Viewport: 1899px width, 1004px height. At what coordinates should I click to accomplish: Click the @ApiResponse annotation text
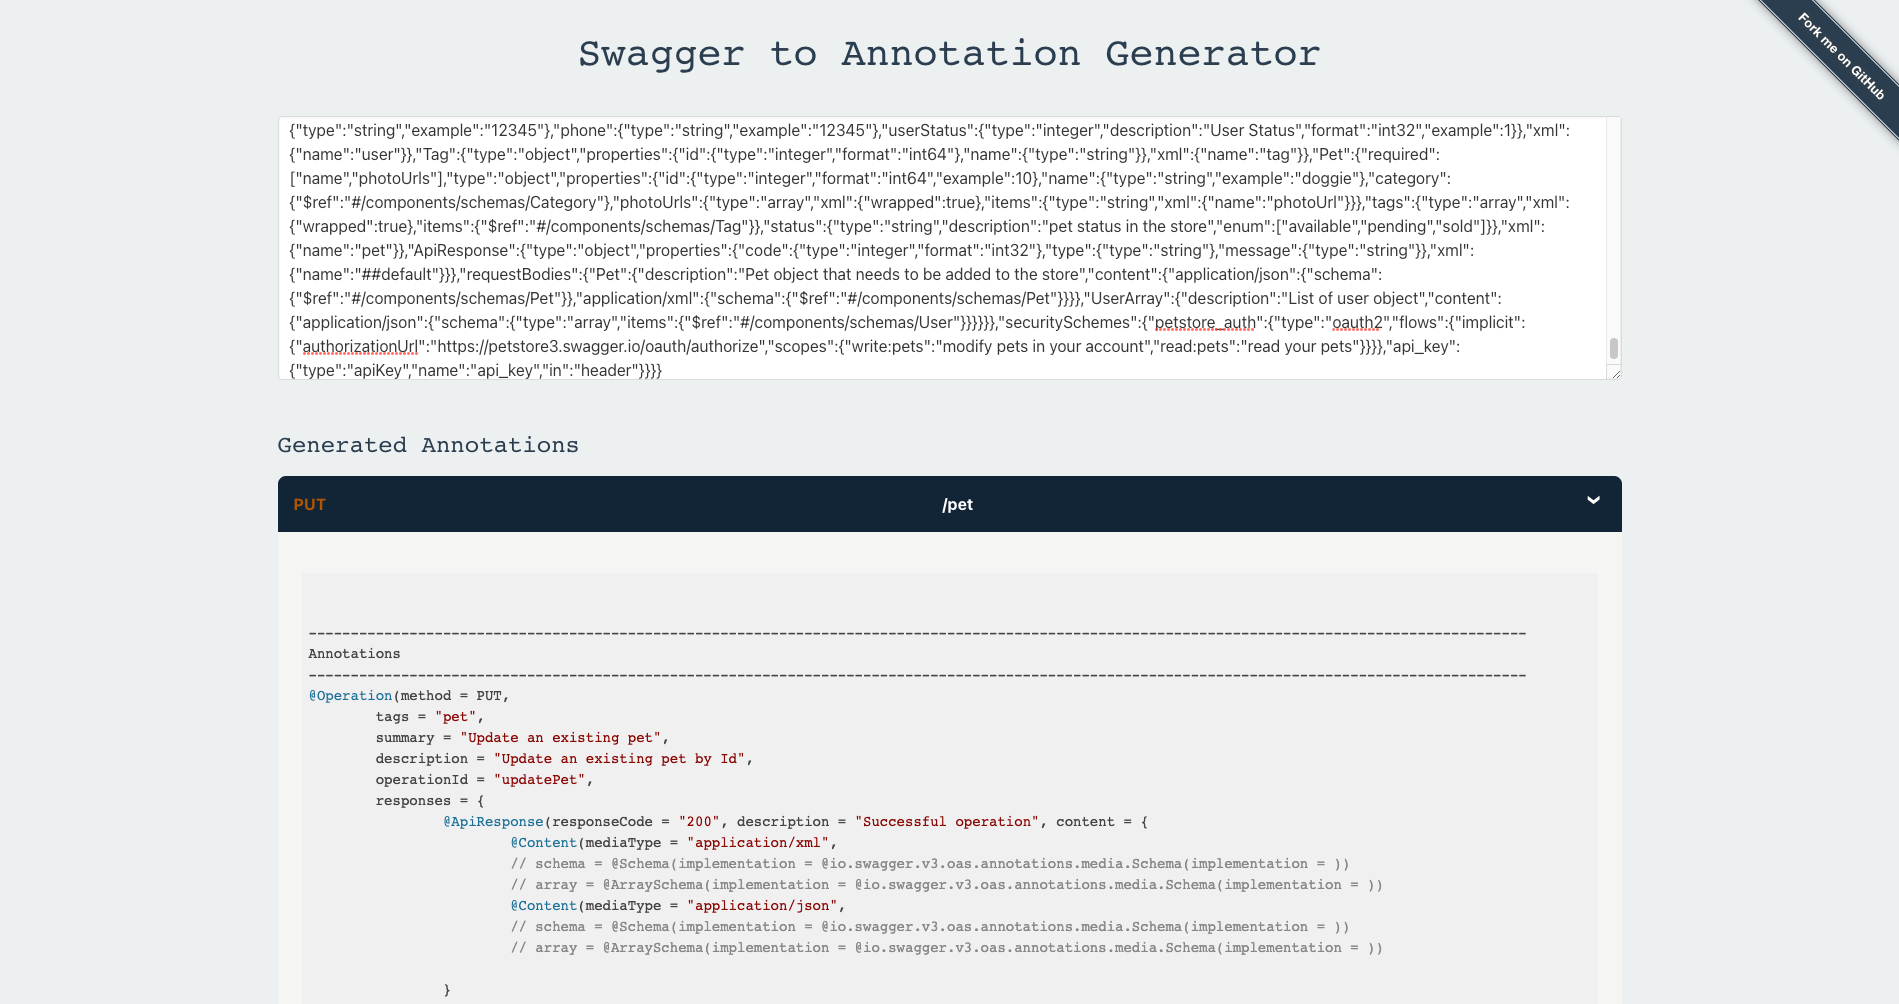[x=494, y=822]
